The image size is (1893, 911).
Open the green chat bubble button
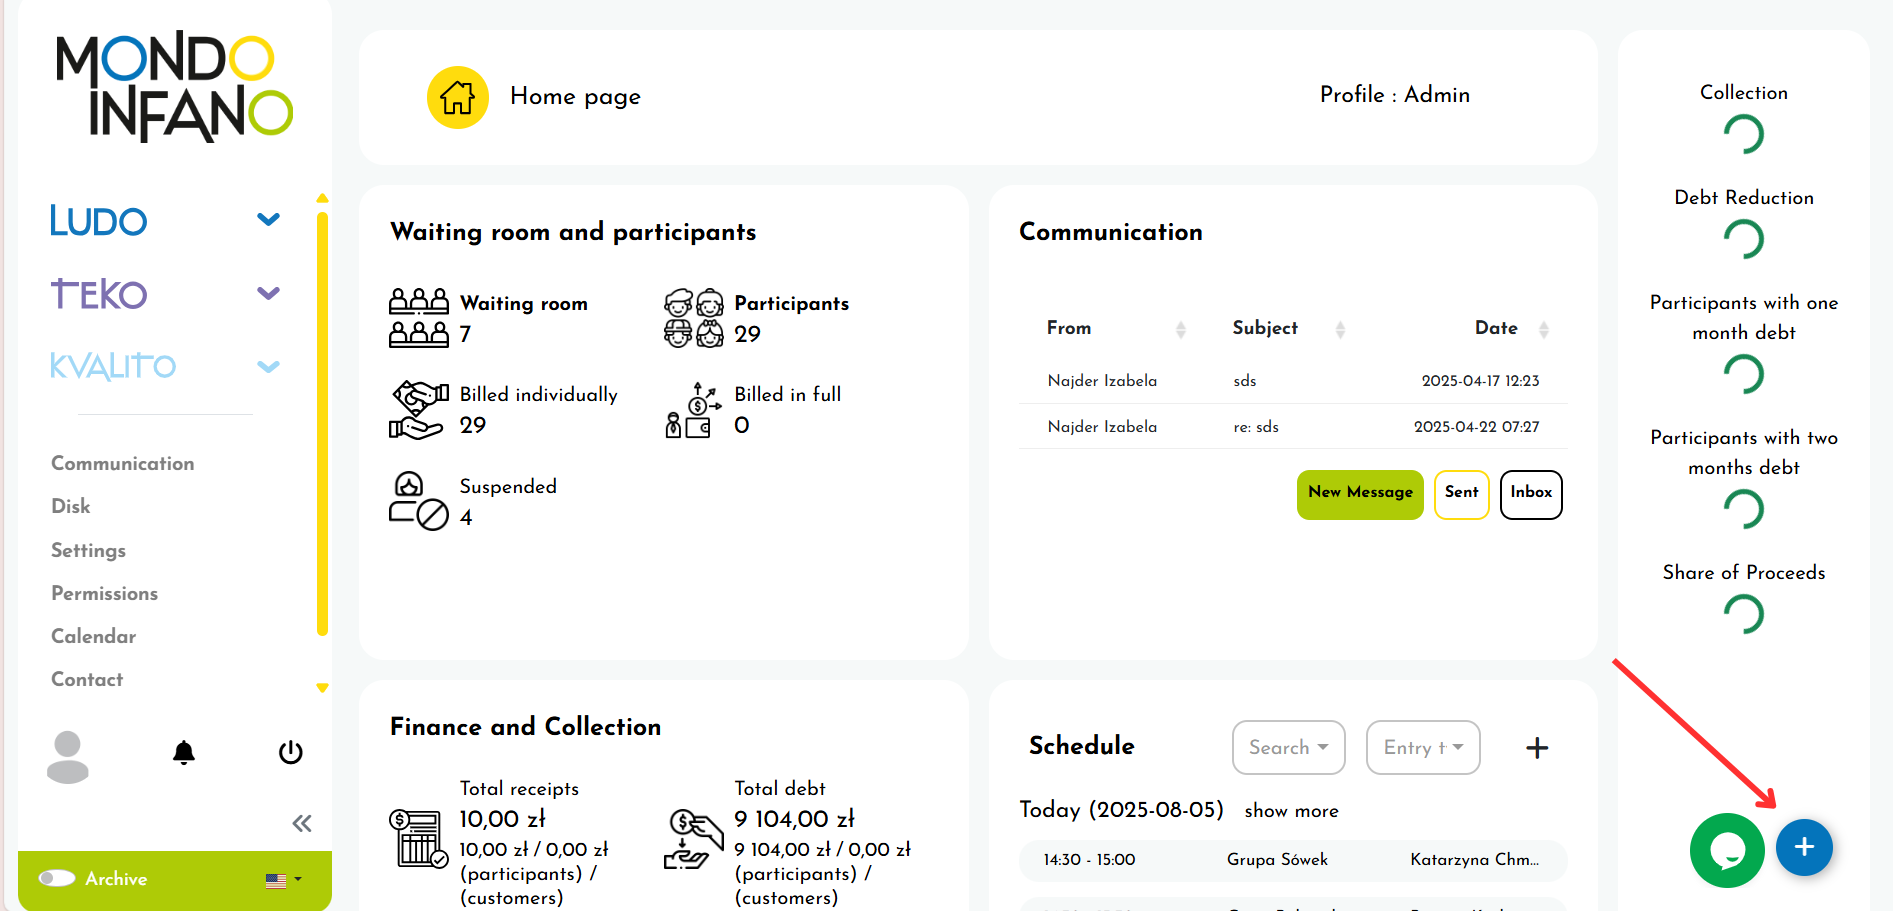click(1726, 850)
